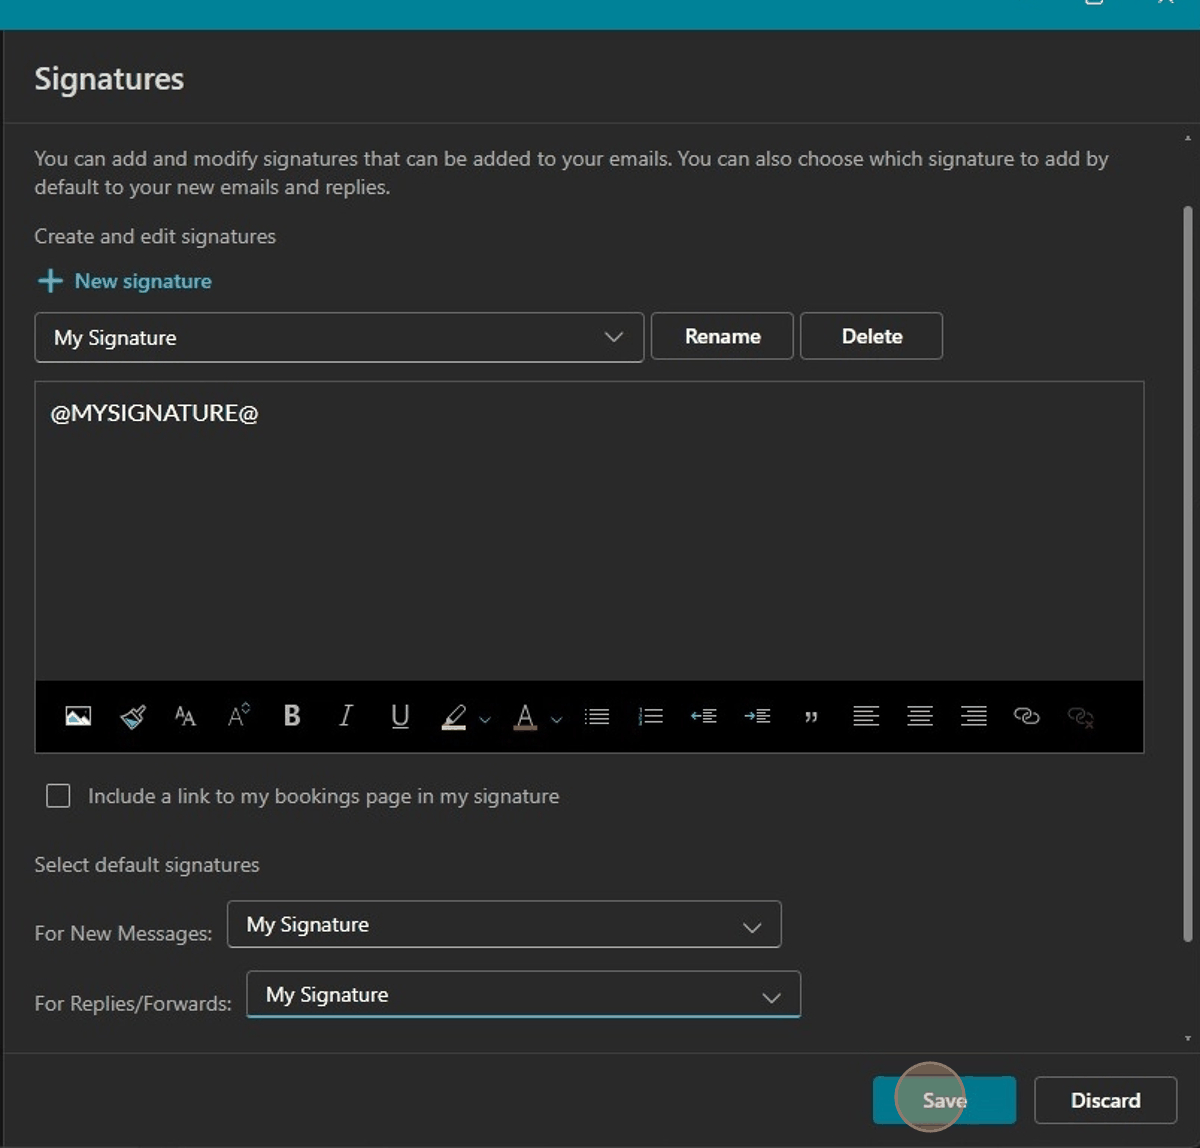This screenshot has width=1200, height=1148.
Task: Click the vertical scrollbar of the dialog
Action: click(x=1188, y=574)
